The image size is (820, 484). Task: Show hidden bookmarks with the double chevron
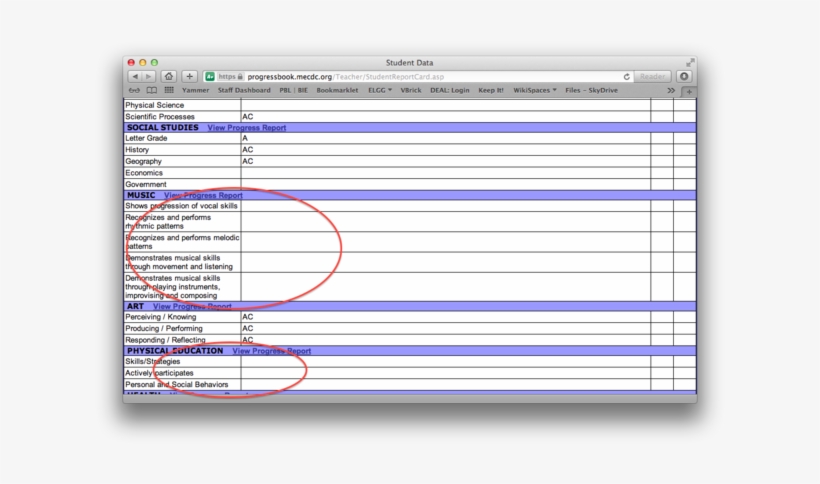pos(670,90)
